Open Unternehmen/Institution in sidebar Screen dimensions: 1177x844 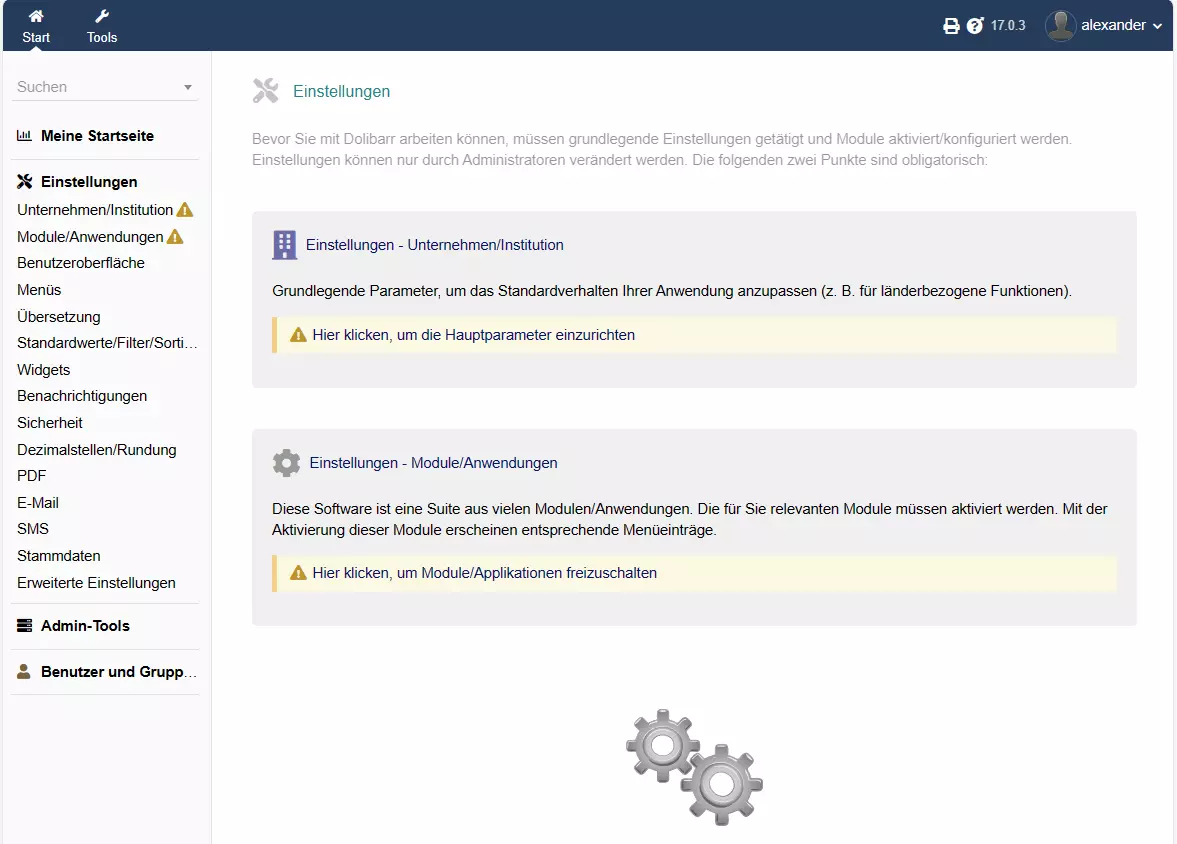click(x=95, y=210)
